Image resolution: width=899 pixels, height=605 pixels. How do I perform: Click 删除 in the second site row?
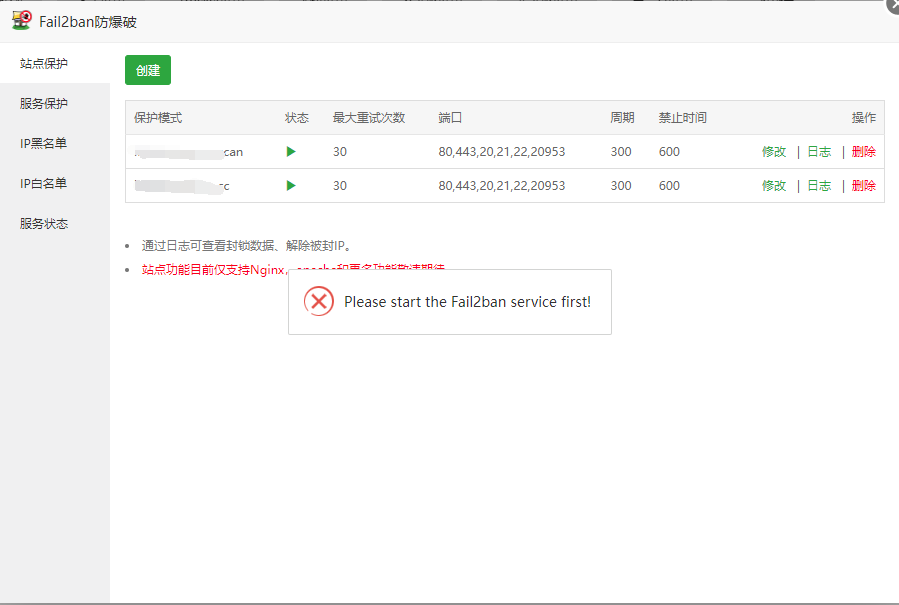(x=864, y=185)
